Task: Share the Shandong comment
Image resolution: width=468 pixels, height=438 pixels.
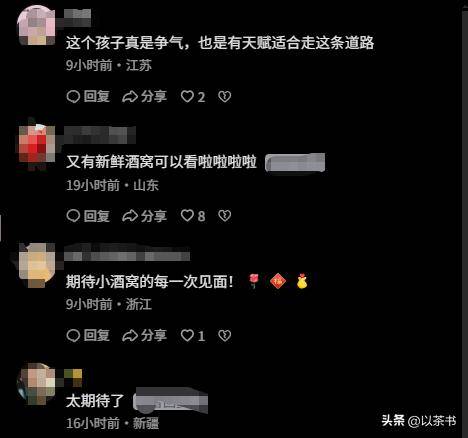Action: [144, 216]
